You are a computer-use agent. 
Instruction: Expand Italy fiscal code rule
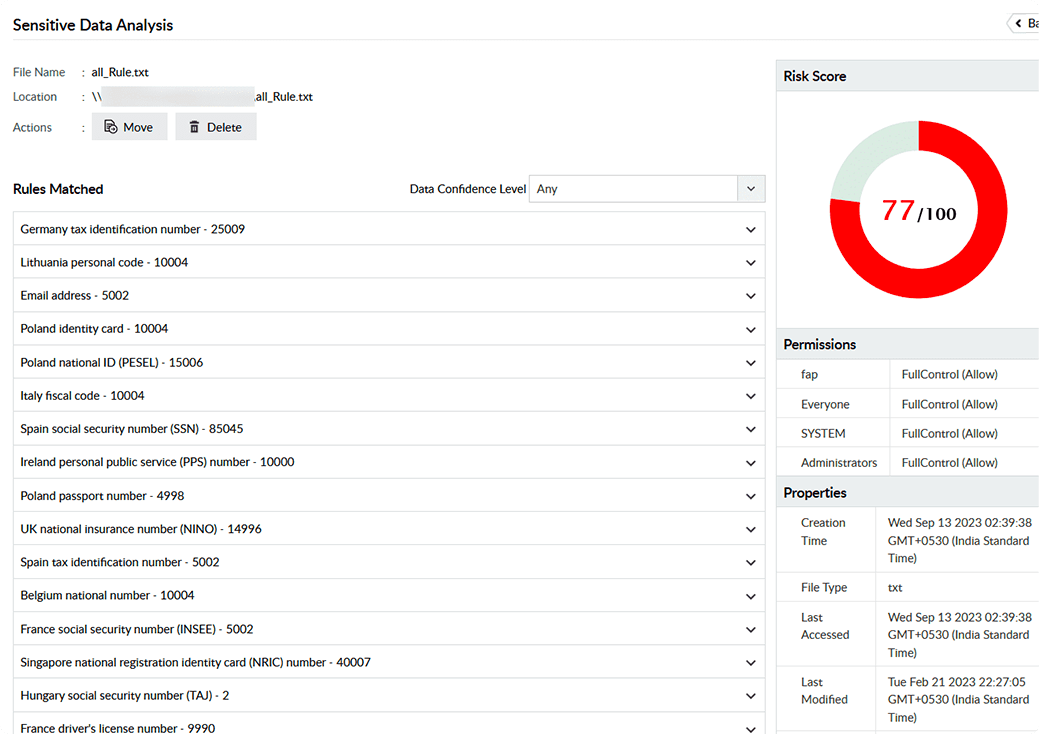coord(389,395)
